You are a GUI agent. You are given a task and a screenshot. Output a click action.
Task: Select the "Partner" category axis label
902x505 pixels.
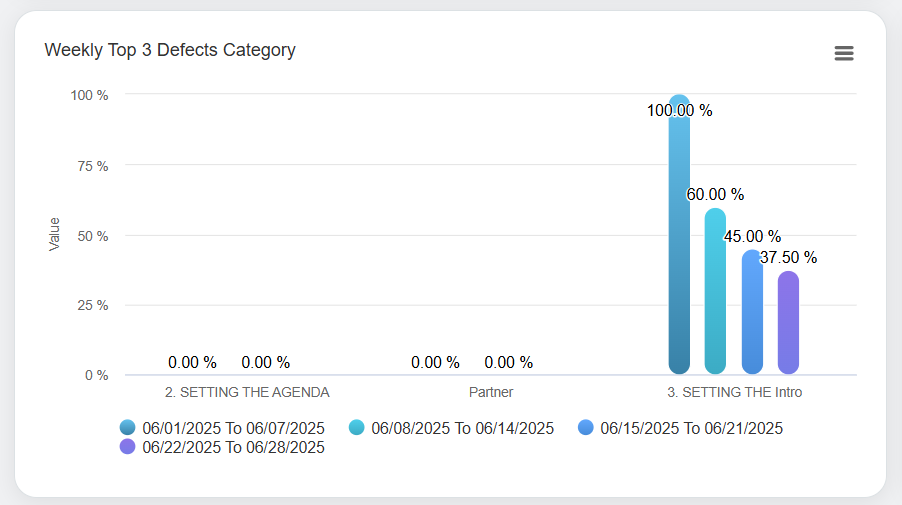point(491,392)
